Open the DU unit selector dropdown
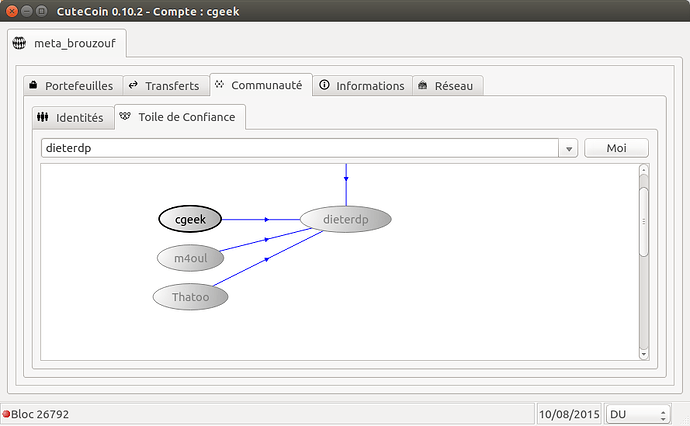The height and width of the screenshot is (426, 690). click(x=638, y=414)
